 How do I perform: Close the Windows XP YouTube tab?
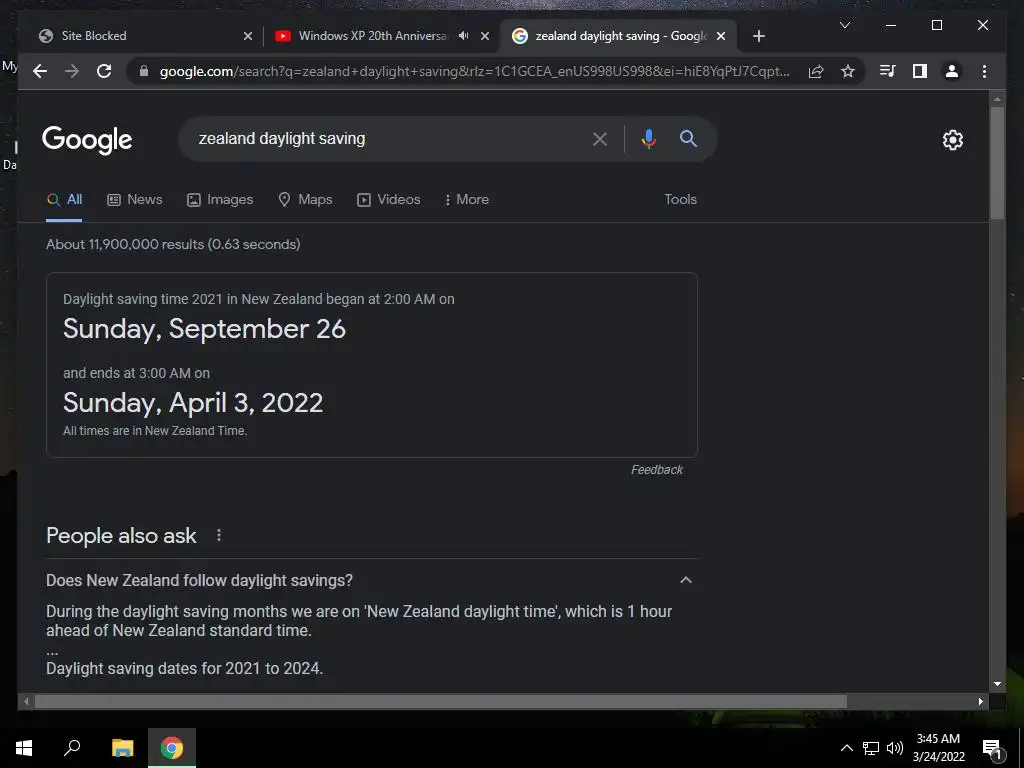click(x=485, y=36)
